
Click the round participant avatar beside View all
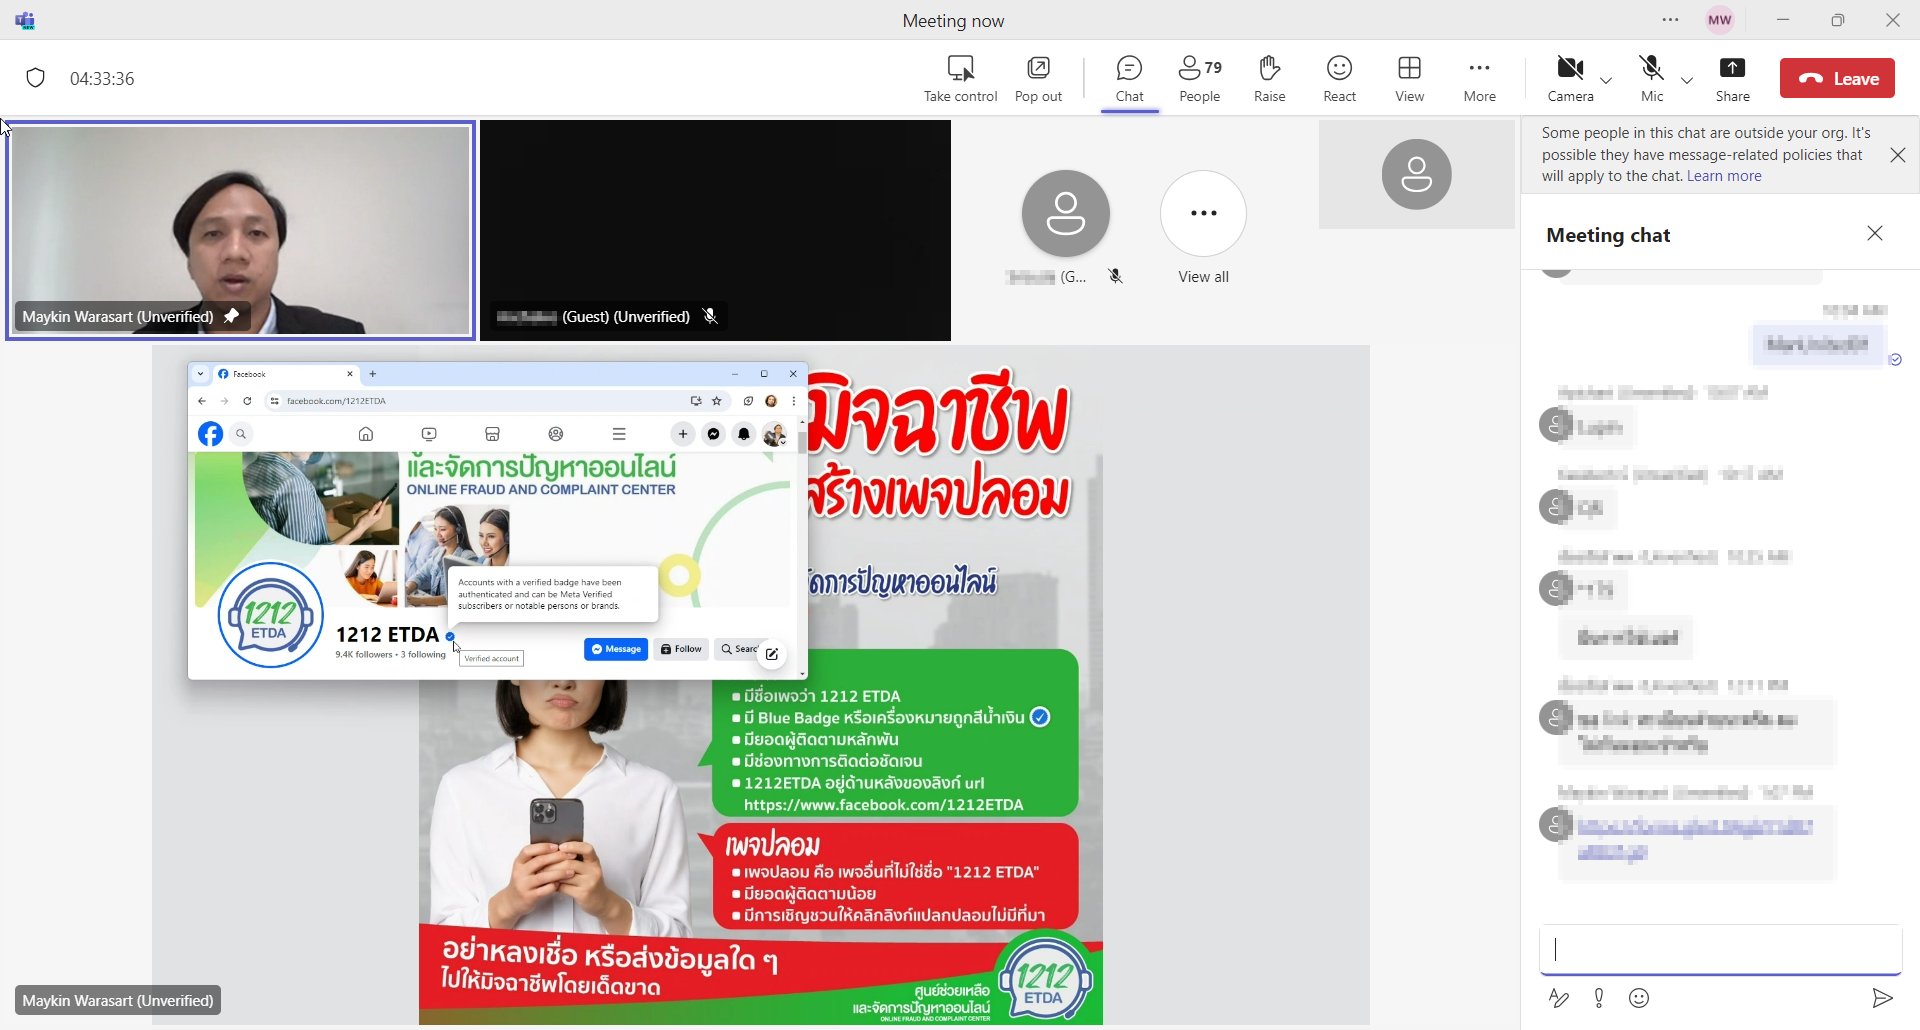coord(1066,213)
